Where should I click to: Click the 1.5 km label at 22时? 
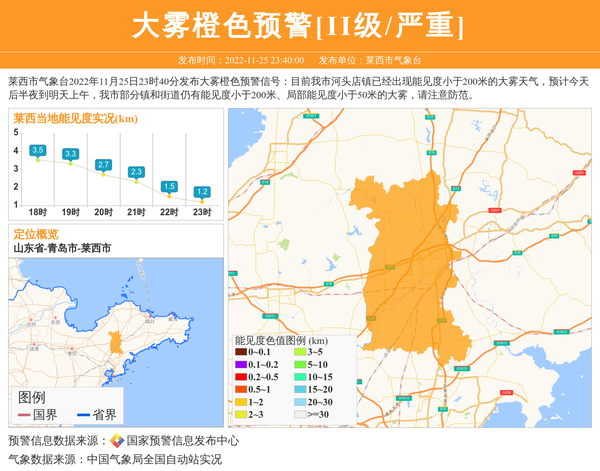tap(169, 186)
